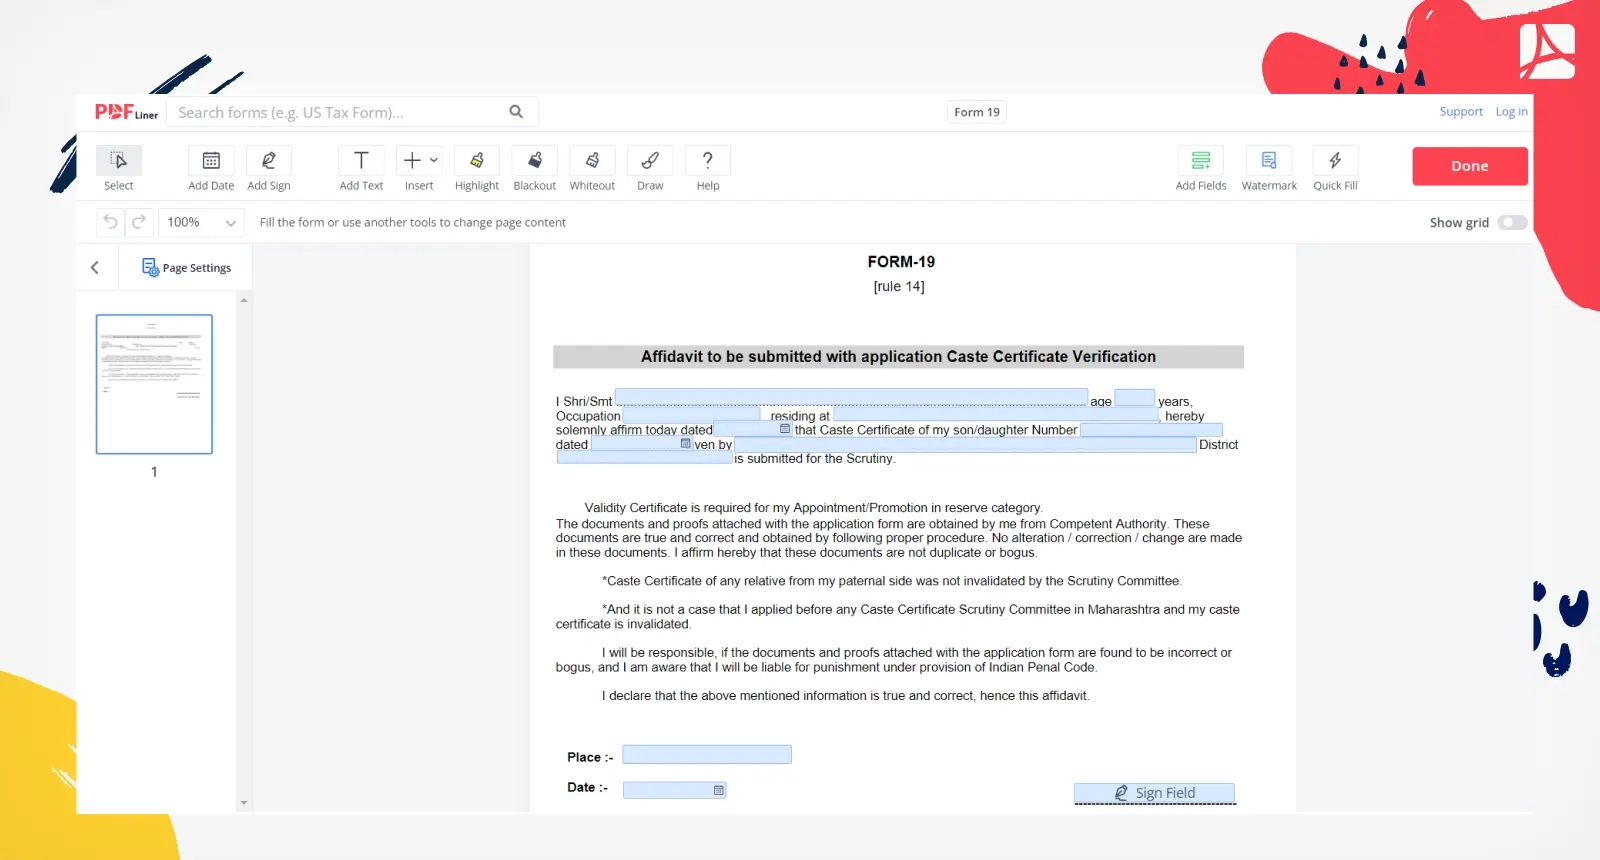
Task: Activate the Select tool
Action: coord(118,168)
